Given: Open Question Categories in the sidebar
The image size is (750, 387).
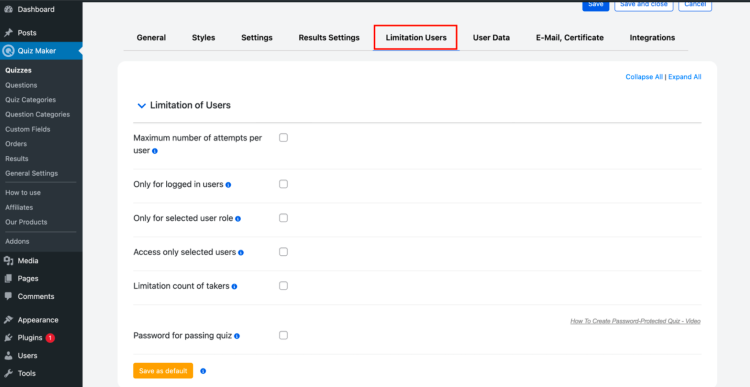Looking at the screenshot, I should (37, 114).
